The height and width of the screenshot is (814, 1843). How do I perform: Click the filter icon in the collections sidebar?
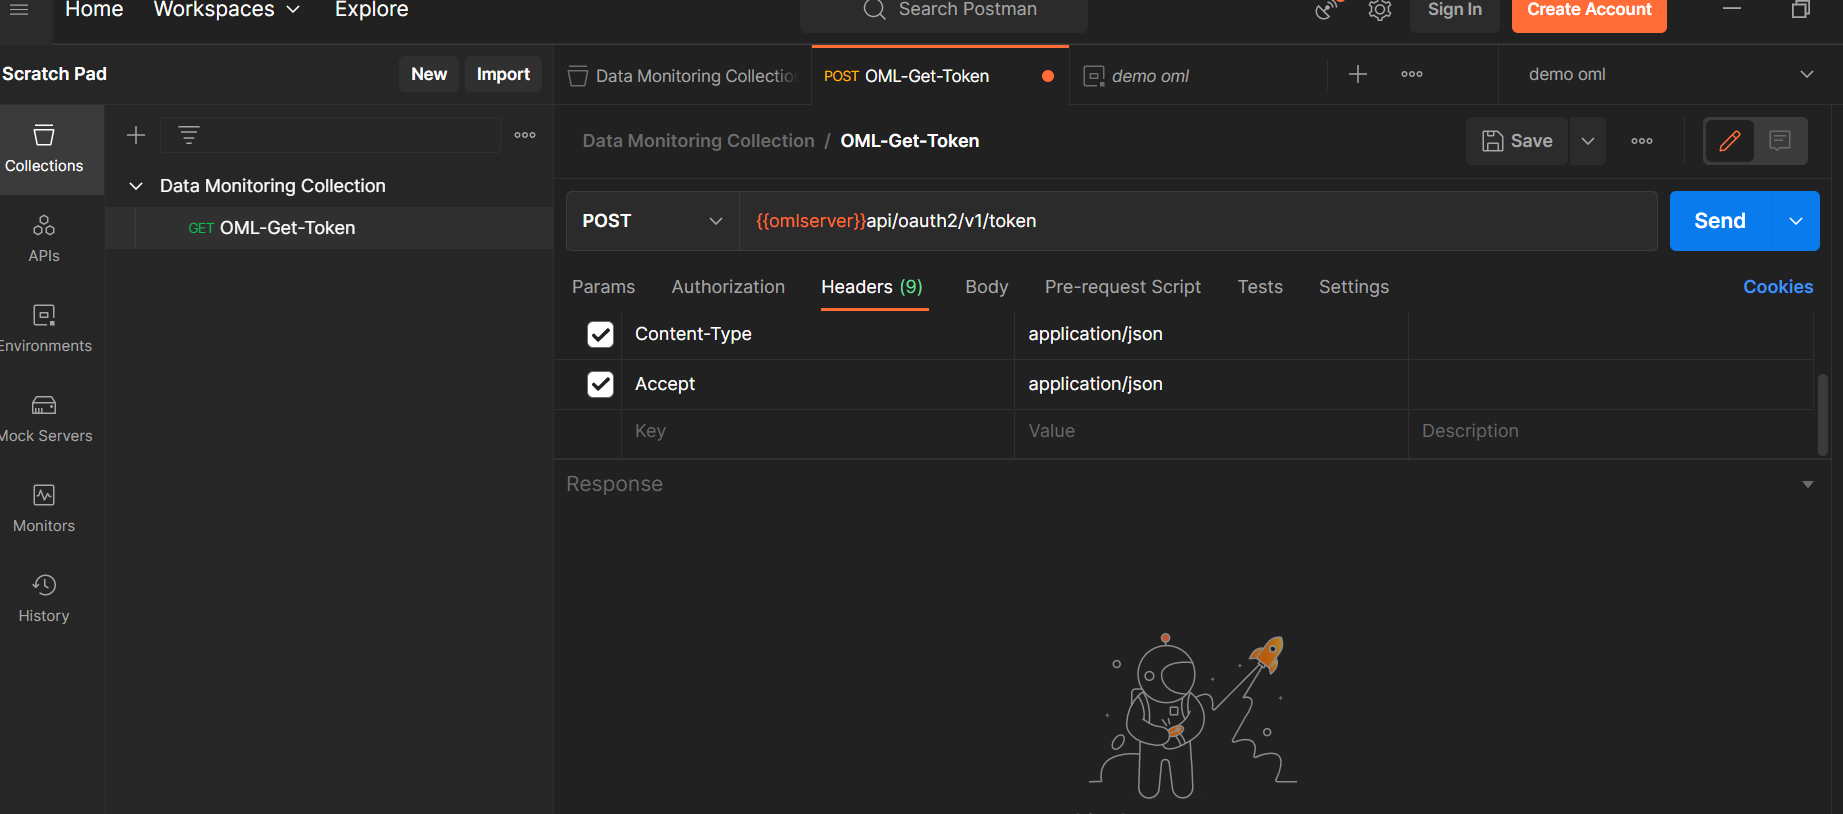[x=189, y=135]
